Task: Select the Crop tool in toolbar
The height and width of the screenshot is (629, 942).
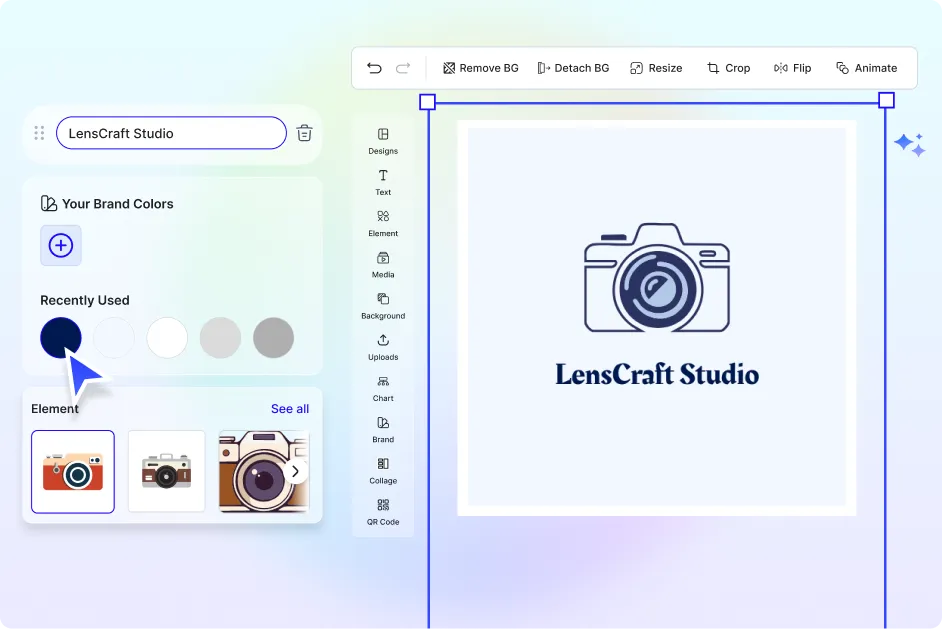Action: pos(728,68)
